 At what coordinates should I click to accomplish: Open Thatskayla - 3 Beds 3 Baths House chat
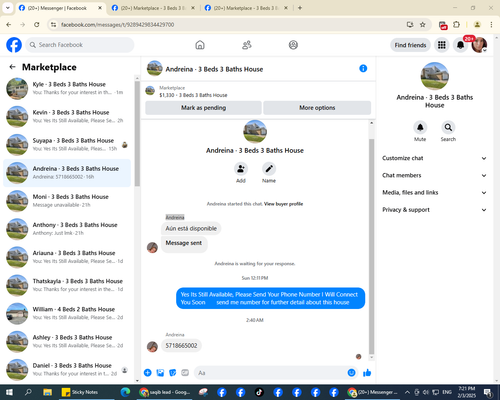(x=67, y=285)
